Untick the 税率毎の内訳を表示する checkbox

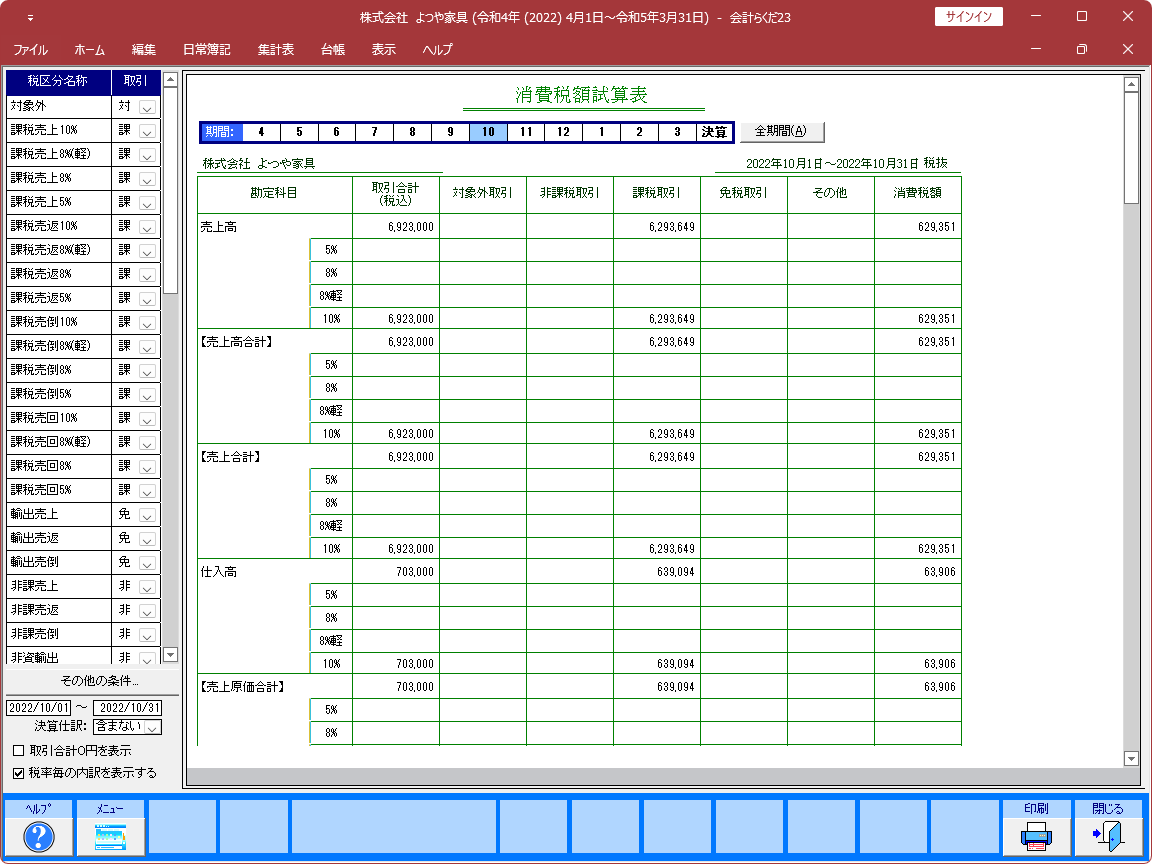click(19, 773)
